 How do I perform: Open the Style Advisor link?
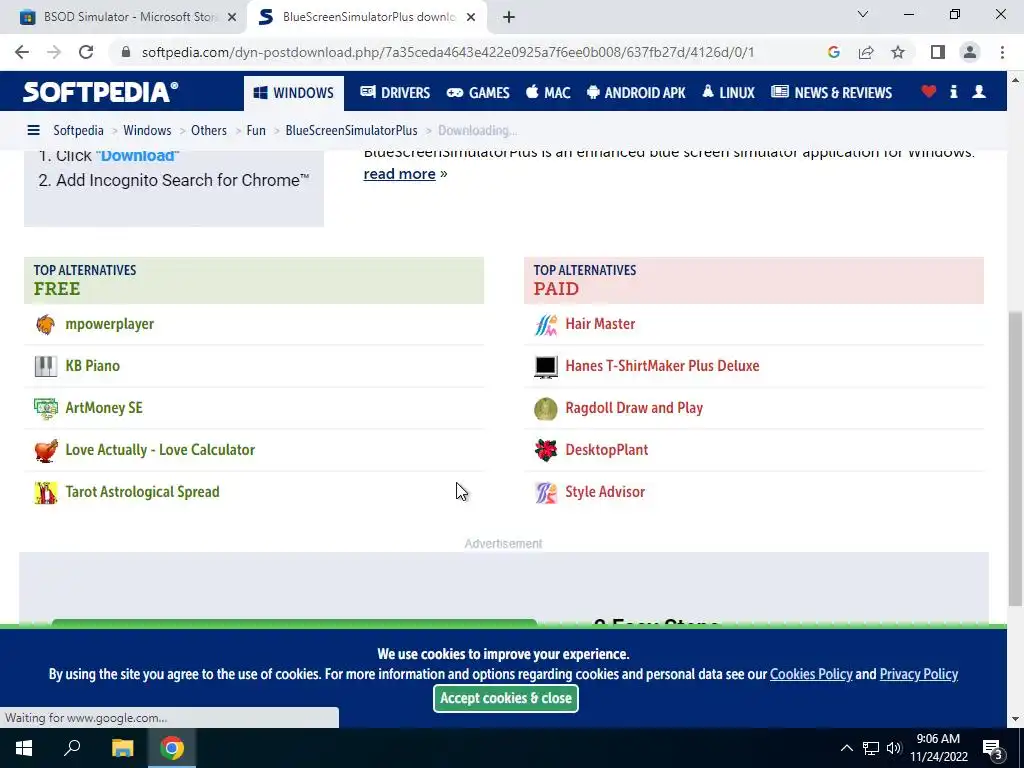click(x=605, y=492)
